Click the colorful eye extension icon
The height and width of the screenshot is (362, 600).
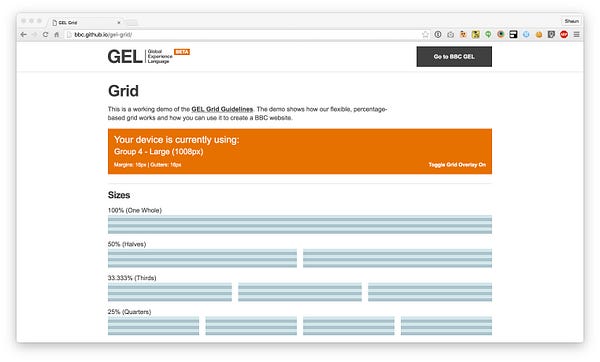click(501, 34)
